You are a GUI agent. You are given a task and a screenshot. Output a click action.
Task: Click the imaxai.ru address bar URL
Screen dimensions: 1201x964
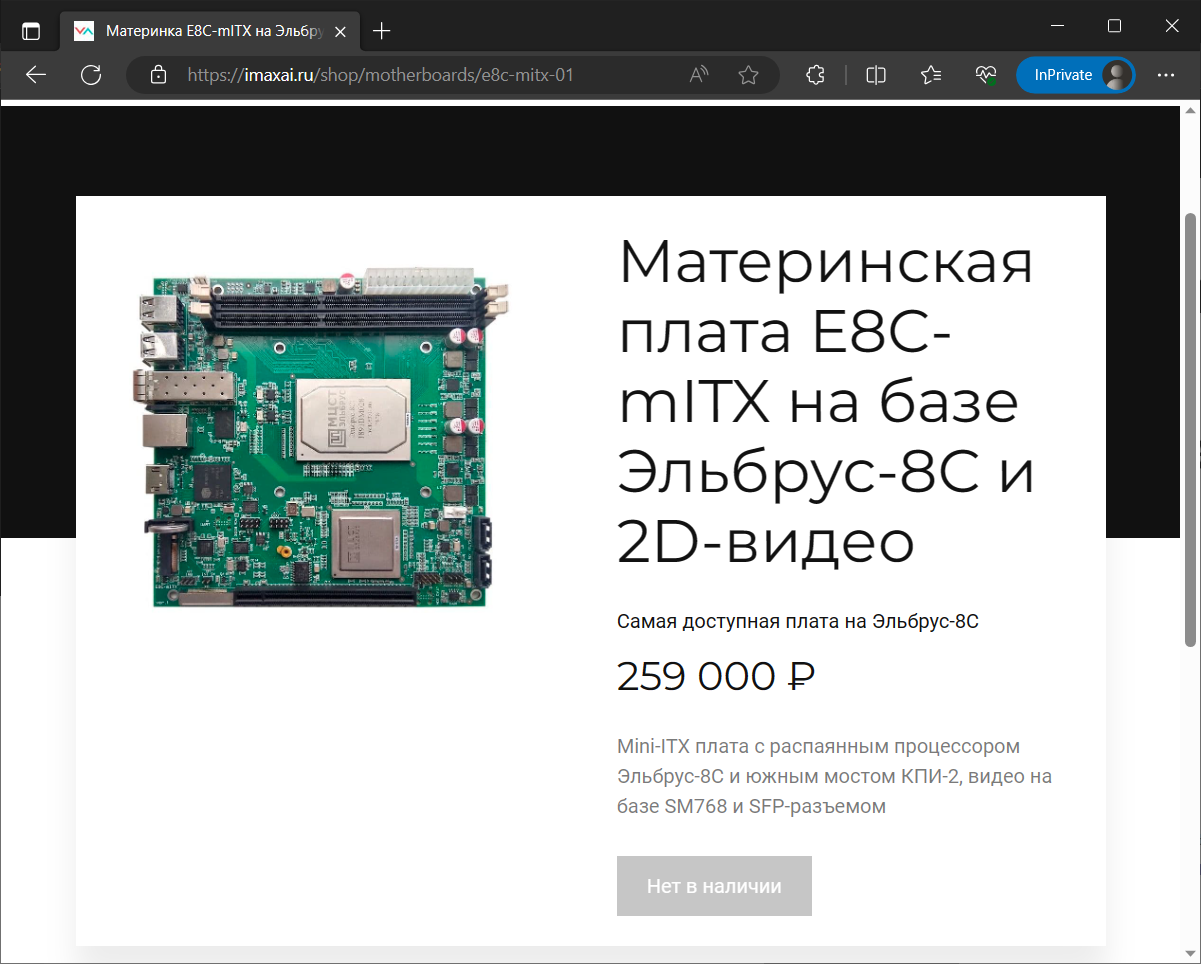(x=381, y=75)
